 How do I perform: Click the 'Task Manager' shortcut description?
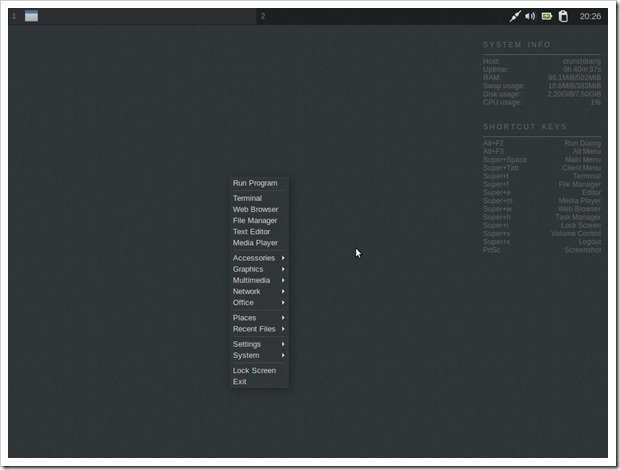pyautogui.click(x=578, y=217)
